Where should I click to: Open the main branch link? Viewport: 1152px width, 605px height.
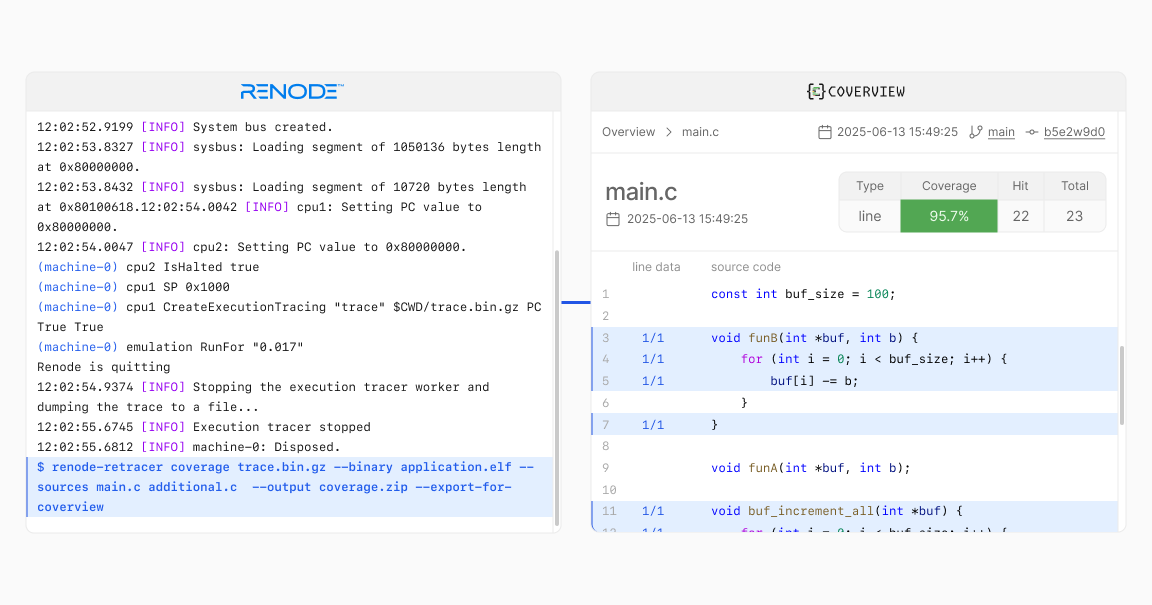[1000, 131]
